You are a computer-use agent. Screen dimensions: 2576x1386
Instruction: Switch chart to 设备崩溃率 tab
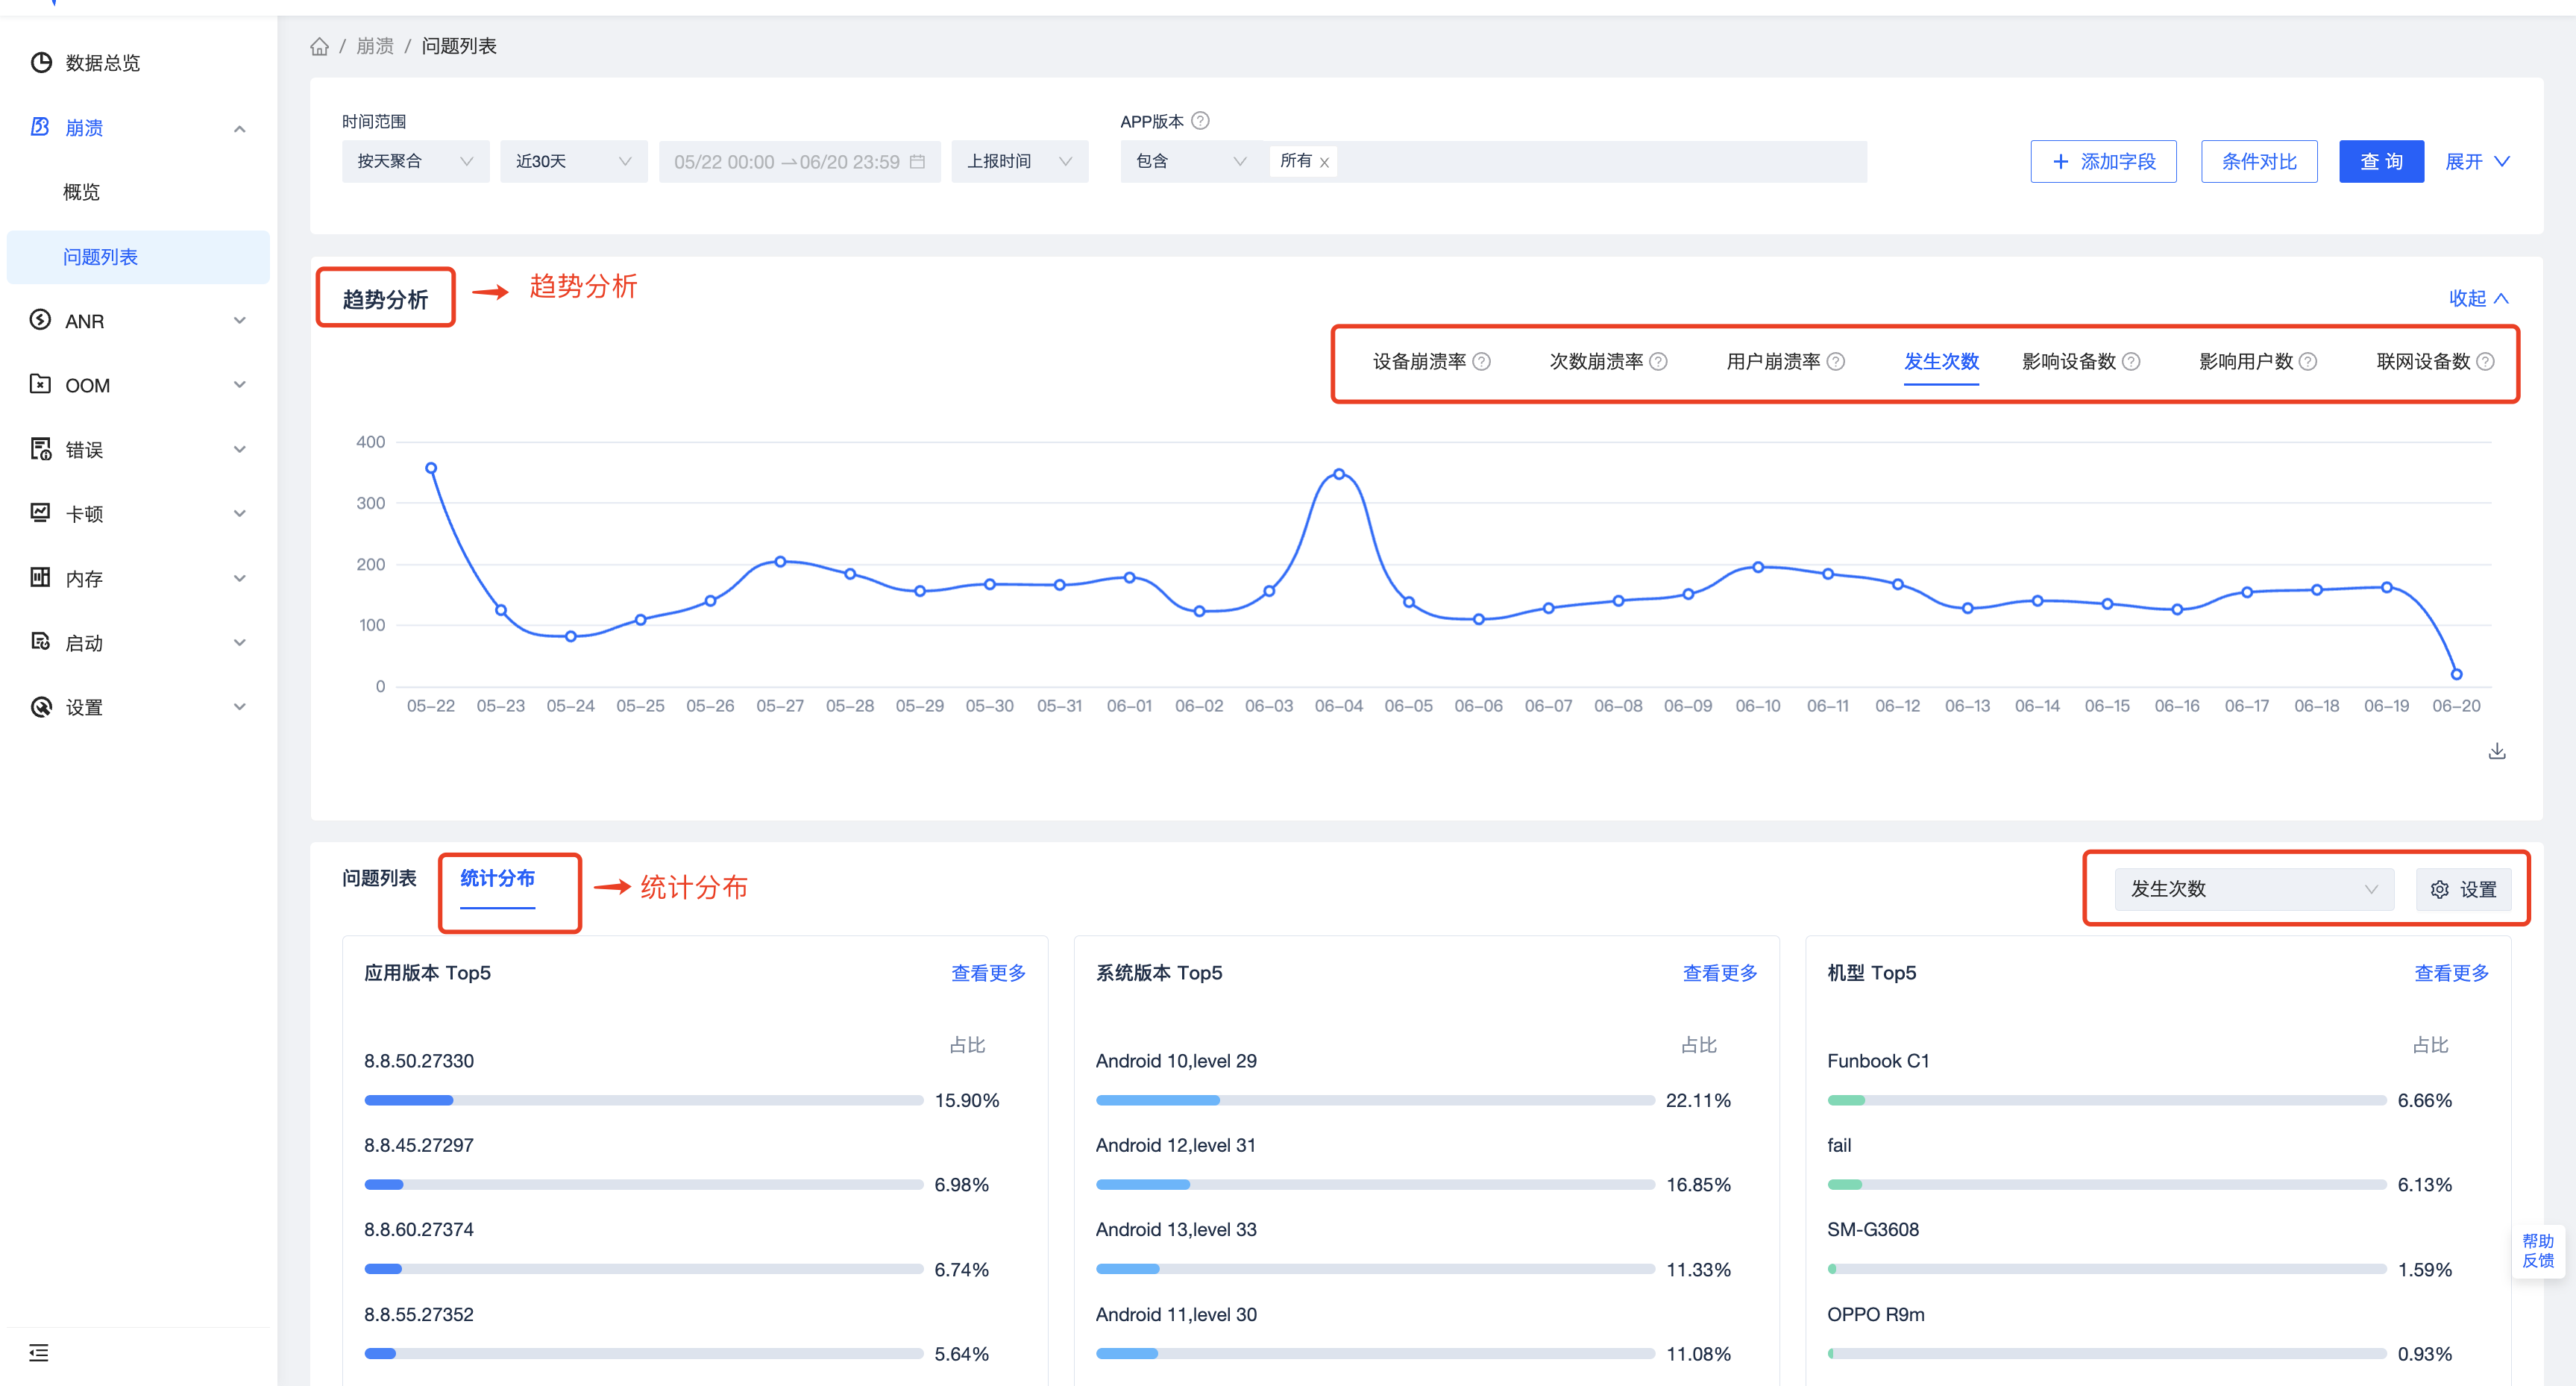[1419, 362]
